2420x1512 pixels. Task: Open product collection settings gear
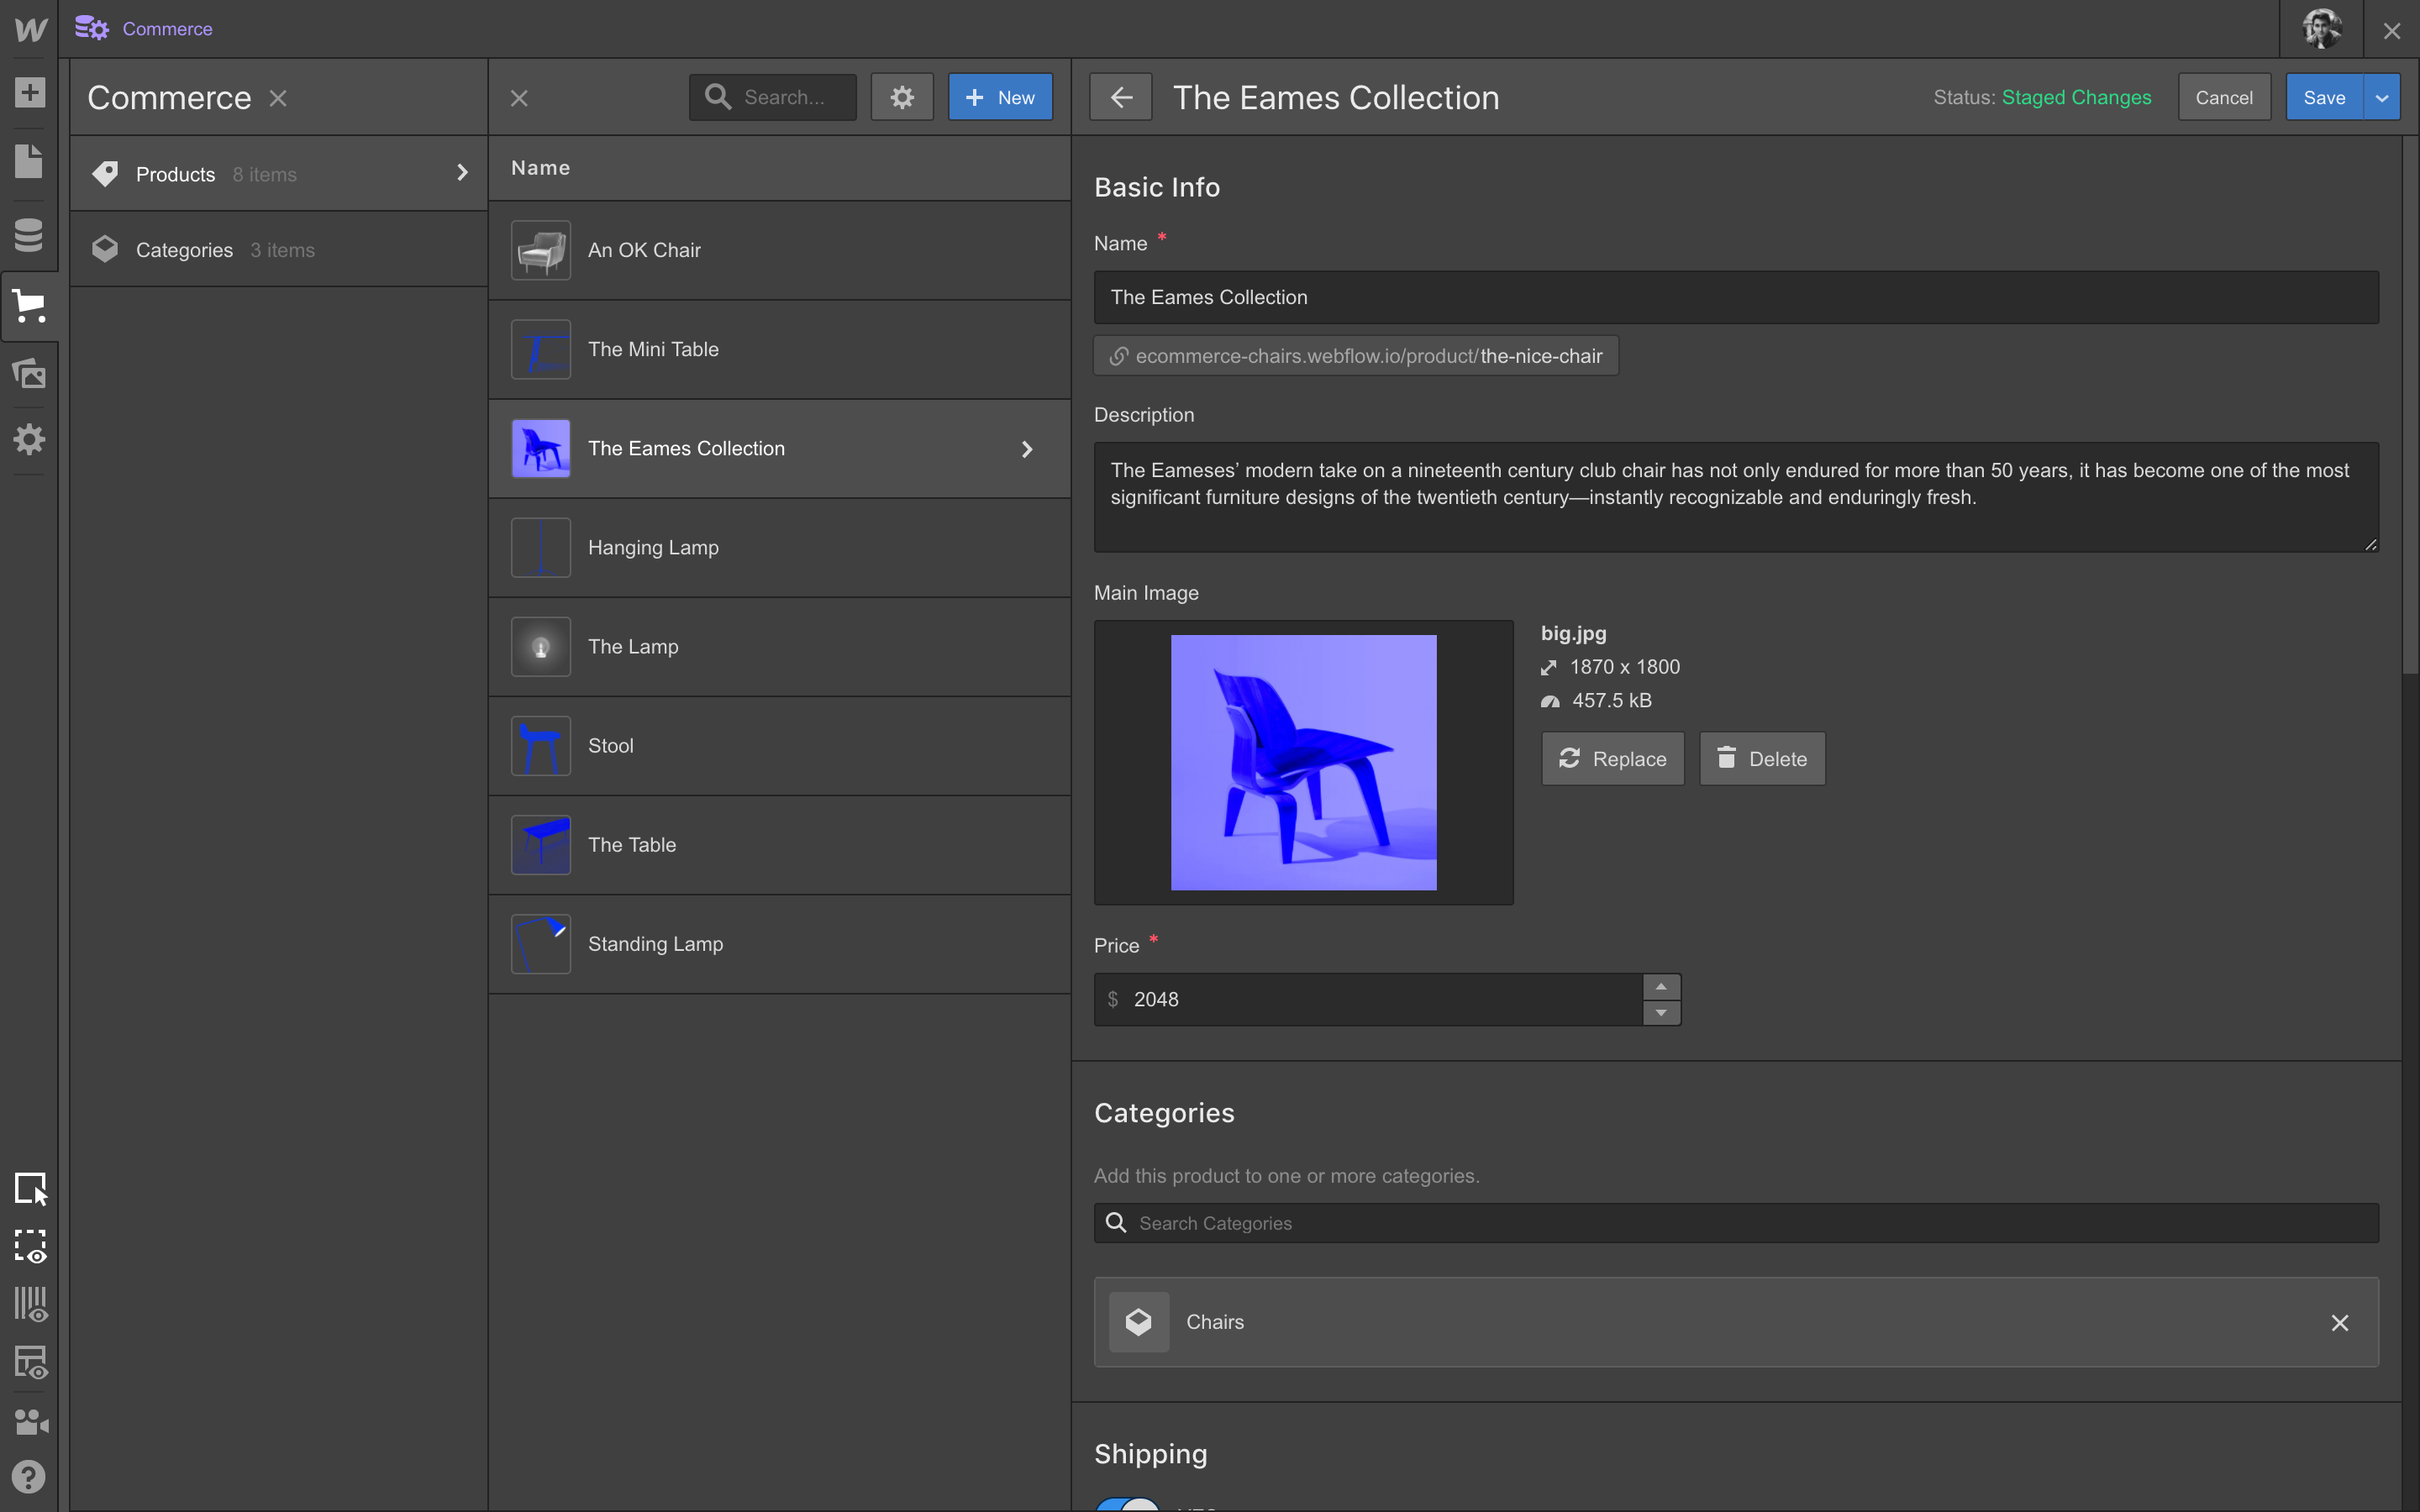(x=902, y=97)
